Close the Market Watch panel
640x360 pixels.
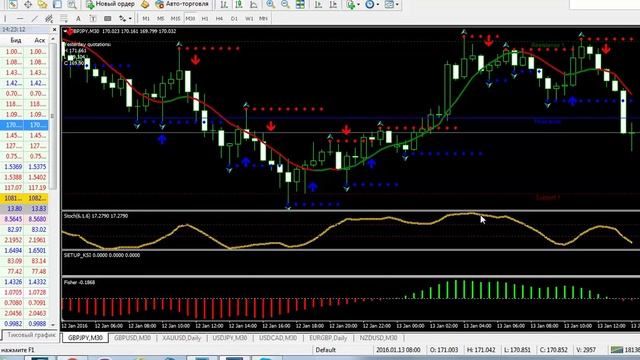pyautogui.click(x=54, y=30)
